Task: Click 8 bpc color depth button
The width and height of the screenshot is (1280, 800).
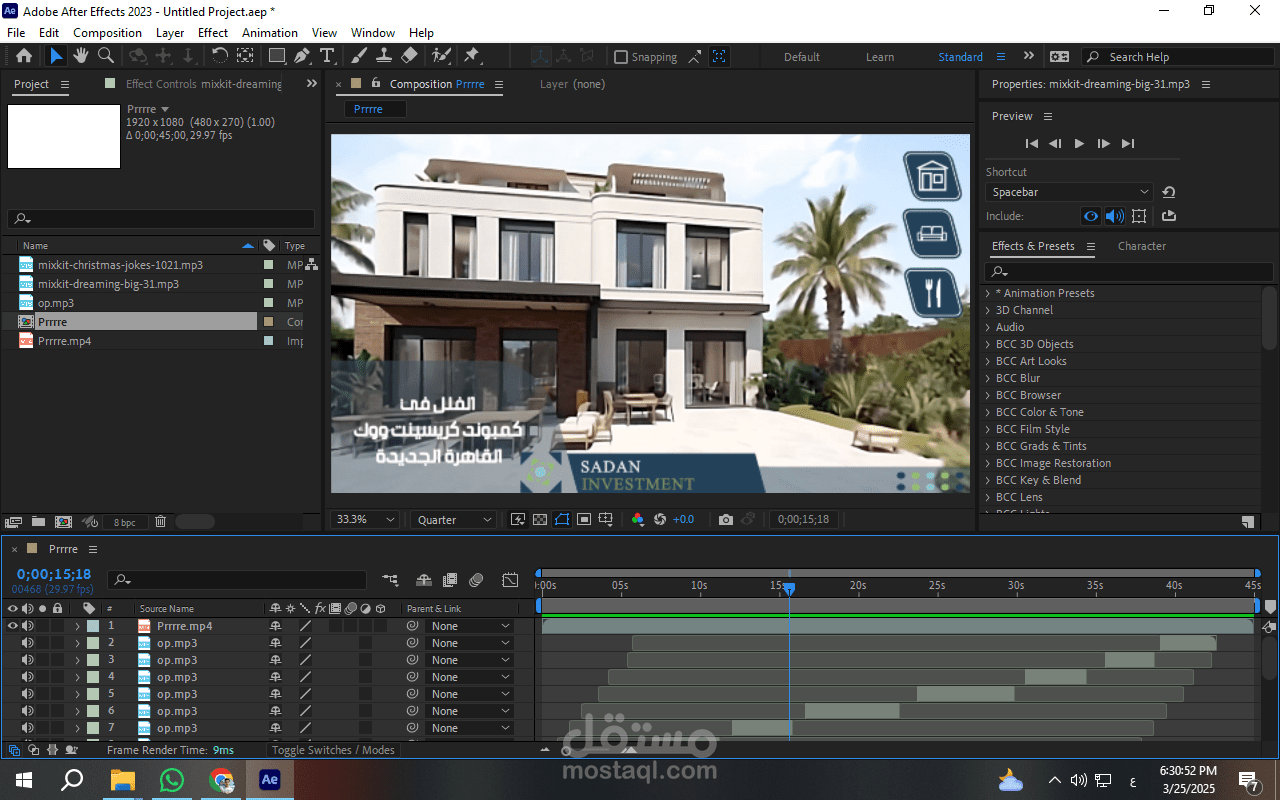Action: click(124, 522)
